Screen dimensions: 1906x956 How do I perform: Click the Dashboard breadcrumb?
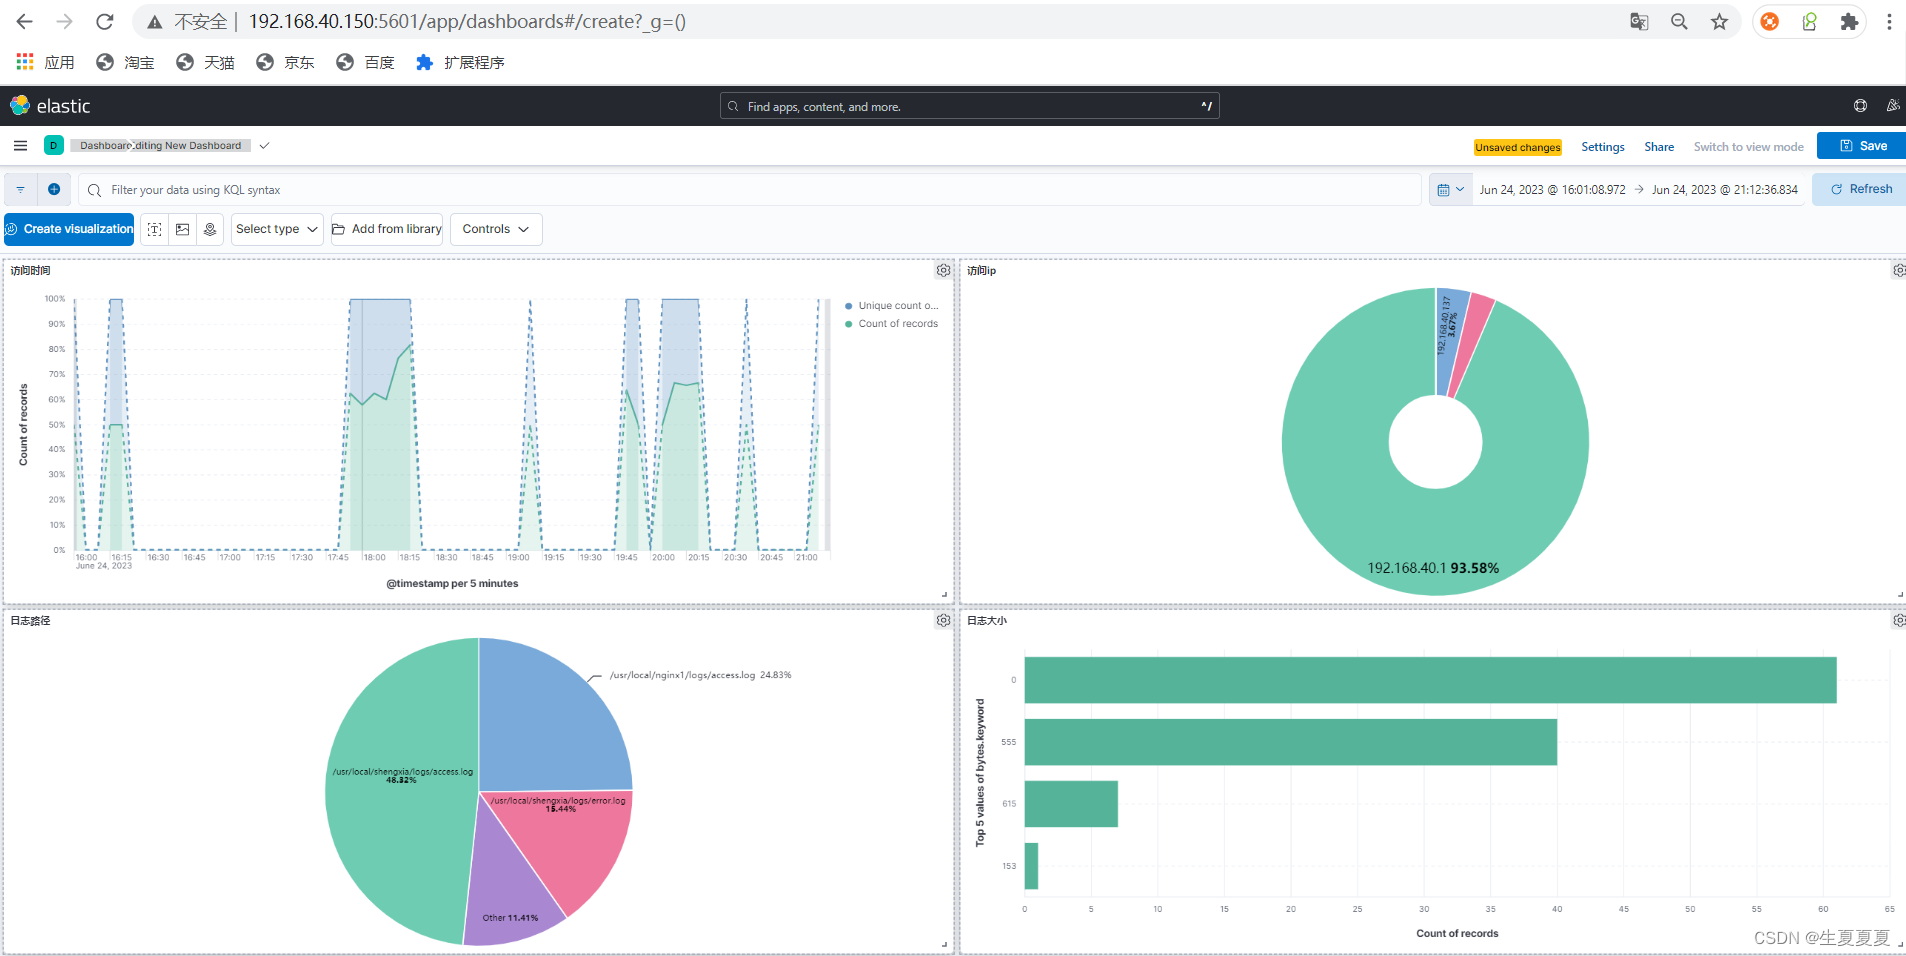coord(105,146)
